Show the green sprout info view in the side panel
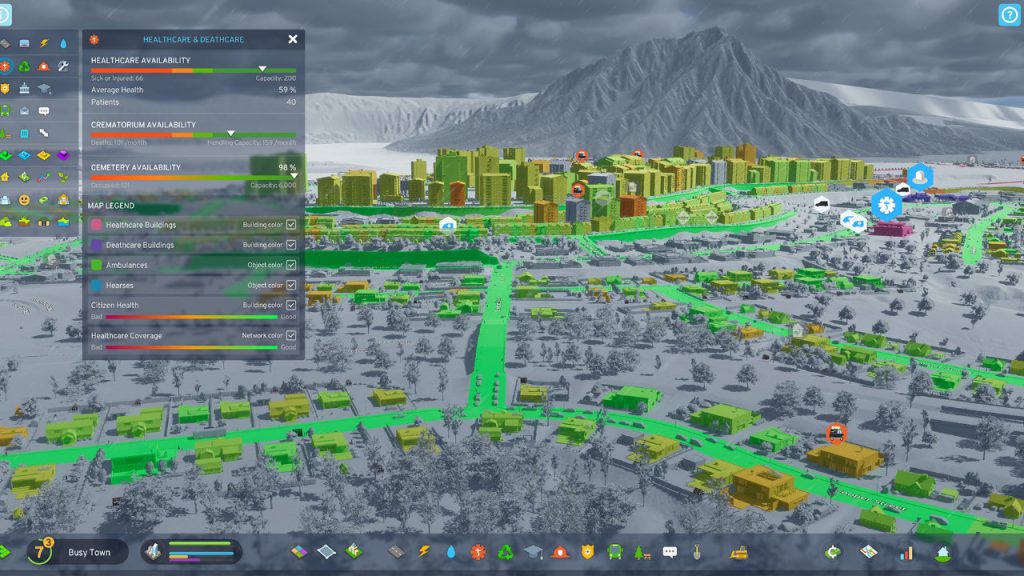This screenshot has height=576, width=1024. 63,178
